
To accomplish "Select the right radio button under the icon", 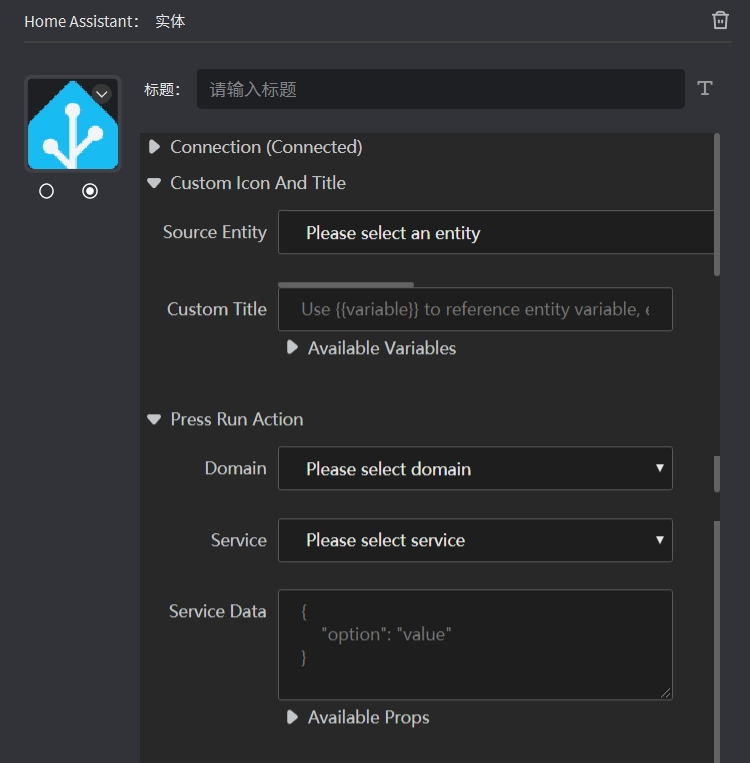I will pos(90,191).
